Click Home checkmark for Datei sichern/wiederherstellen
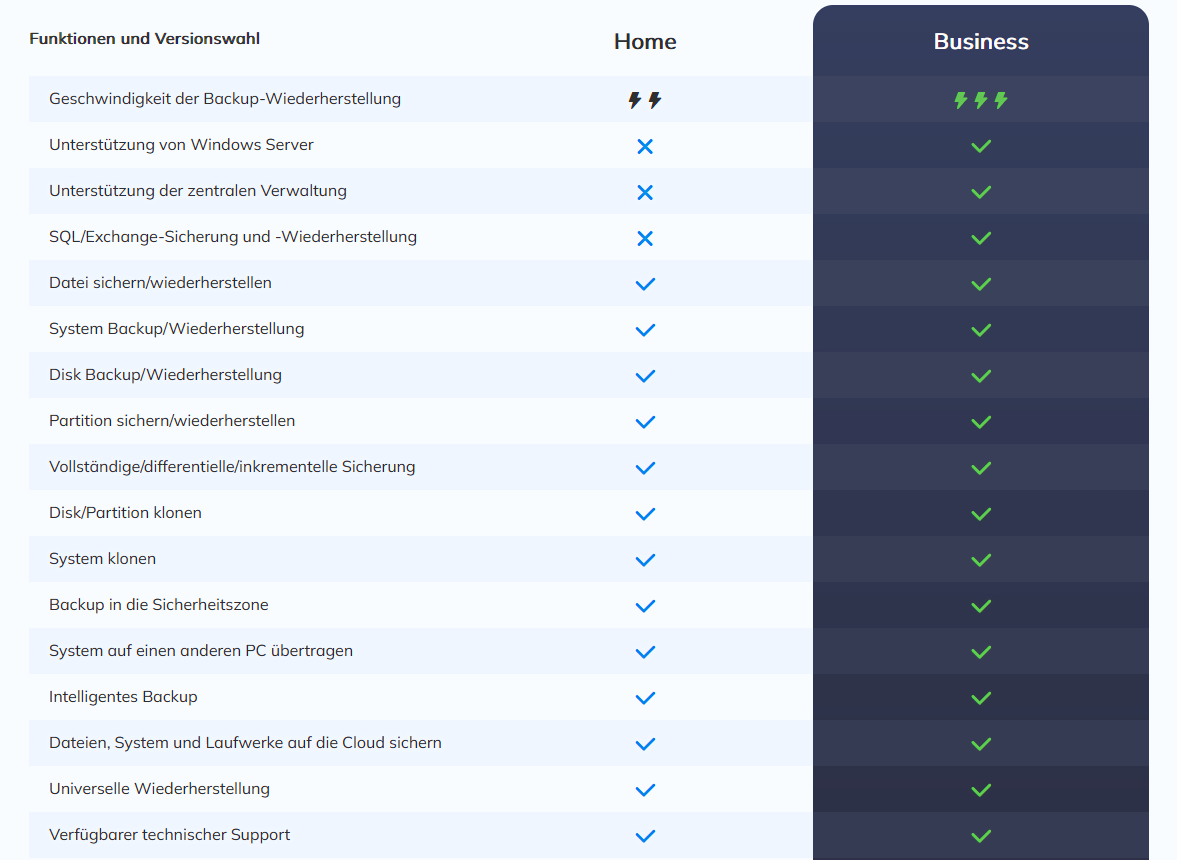Image resolution: width=1177 pixels, height=860 pixels. pyautogui.click(x=645, y=284)
